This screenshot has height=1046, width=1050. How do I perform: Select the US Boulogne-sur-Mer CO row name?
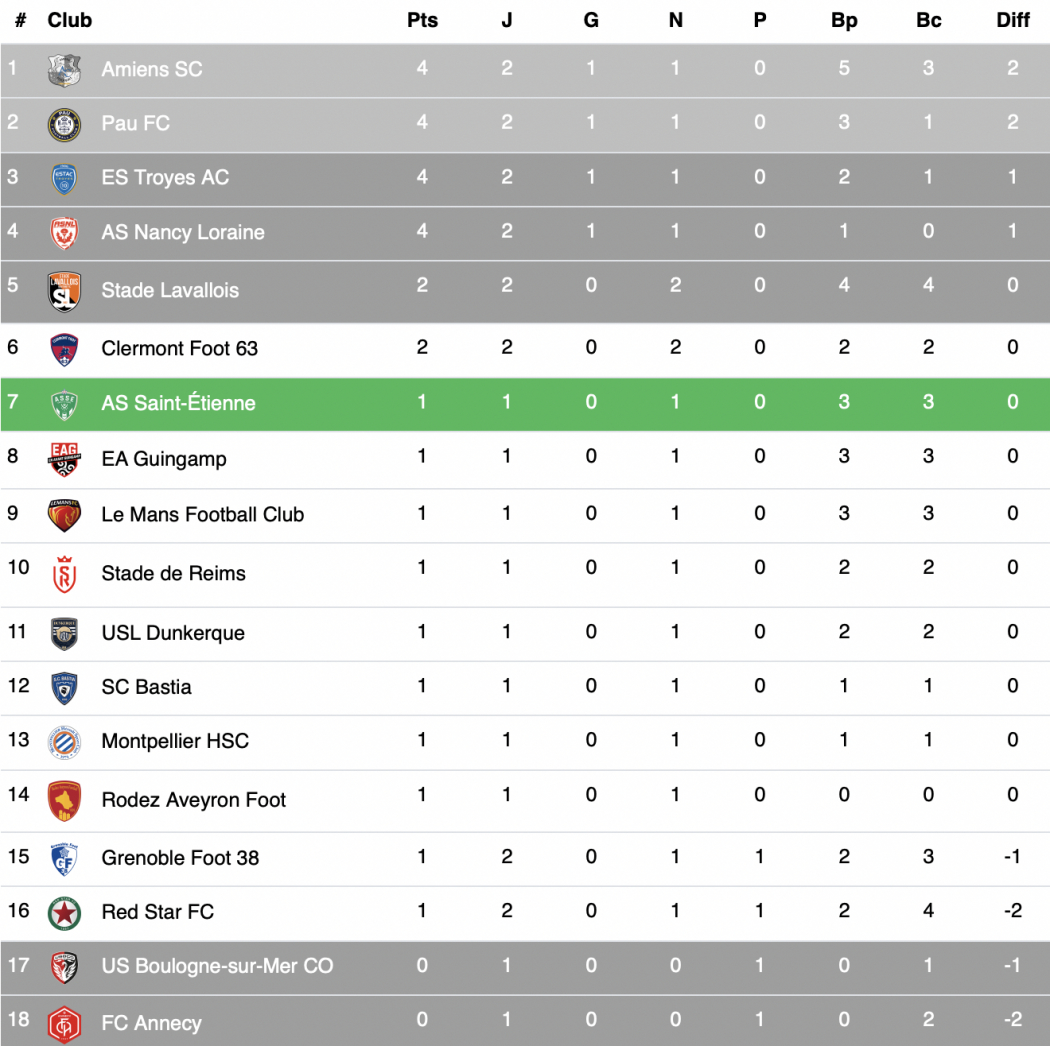[217, 966]
